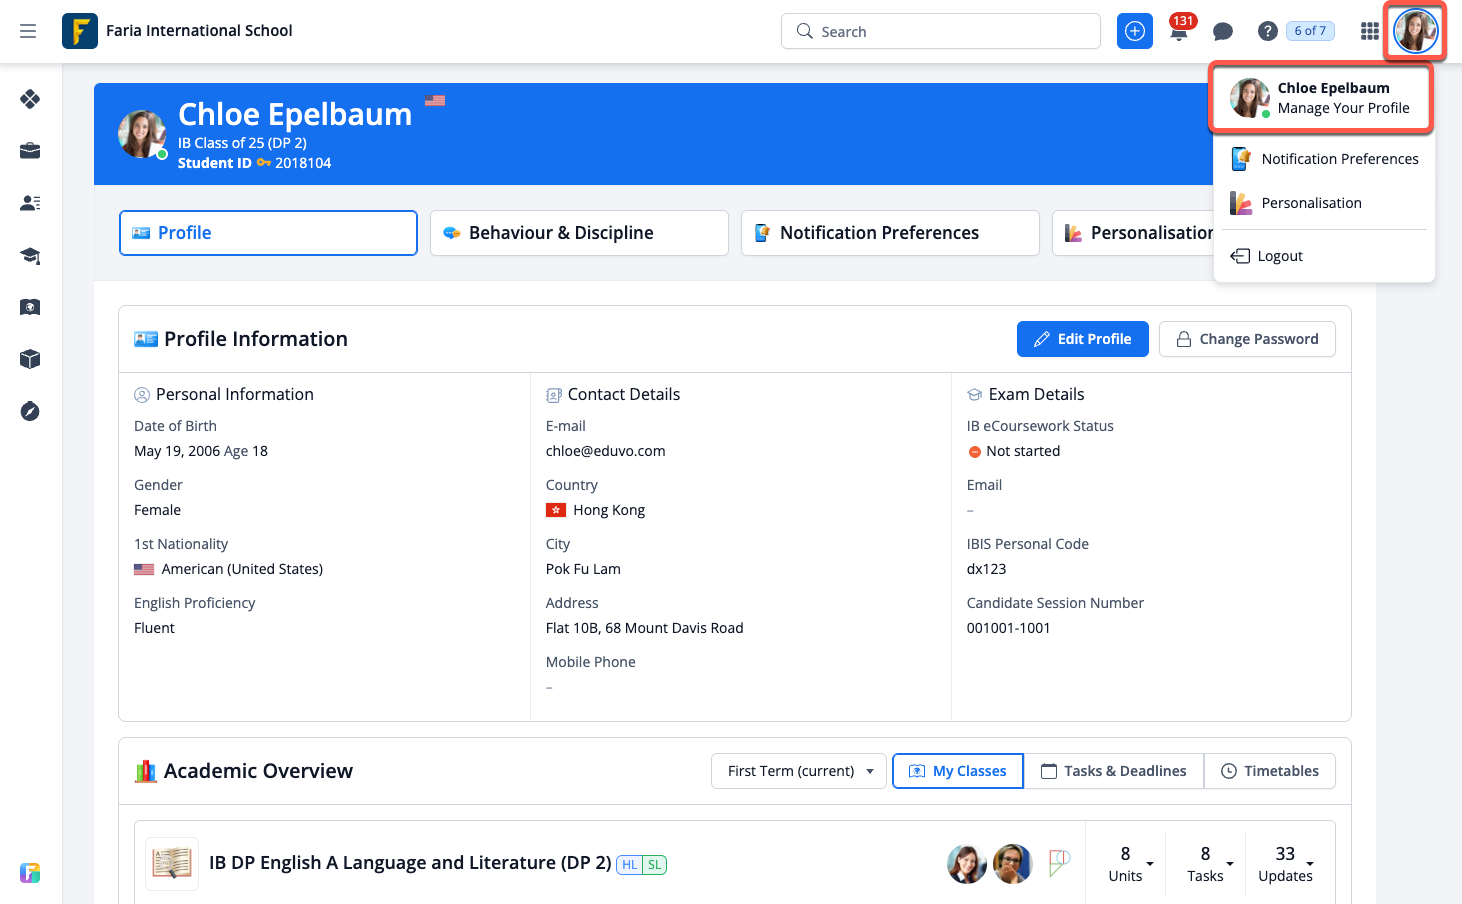The width and height of the screenshot is (1462, 904).
Task: Click the Change Password button
Action: 1246,339
